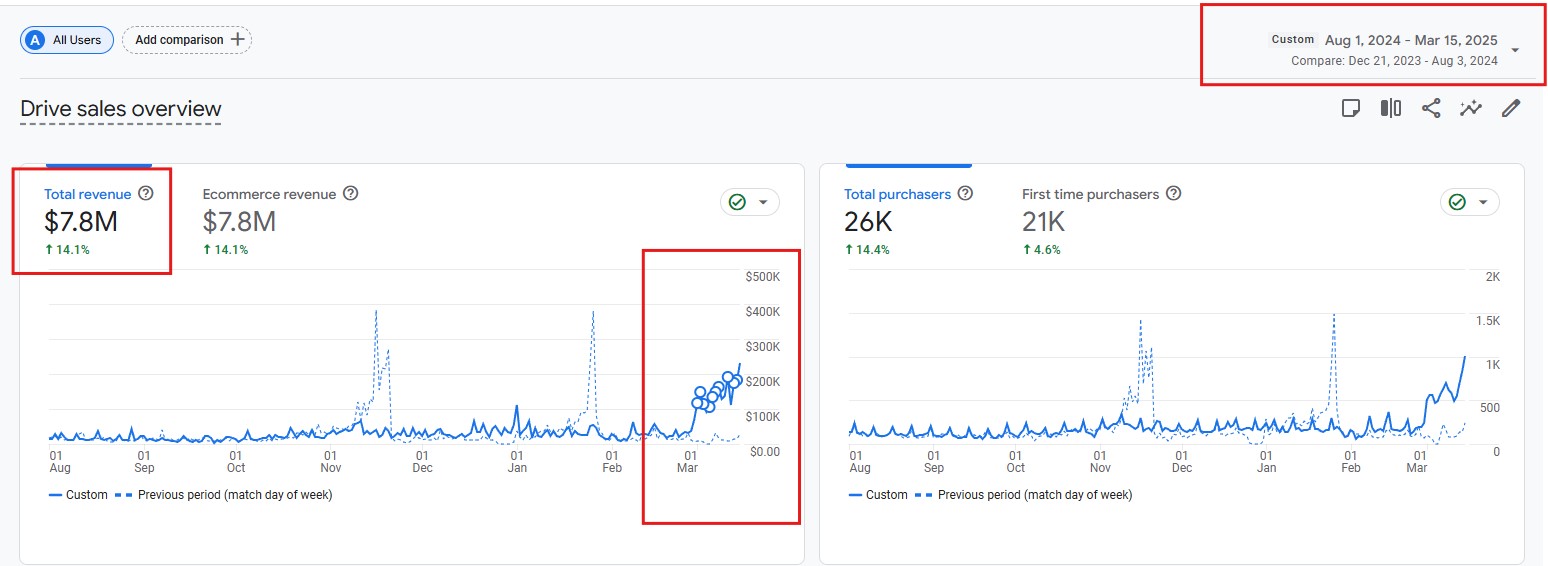This screenshot has height=566, width=1548.
Task: Click help icon next to Ecommerce revenue
Action: click(x=351, y=194)
